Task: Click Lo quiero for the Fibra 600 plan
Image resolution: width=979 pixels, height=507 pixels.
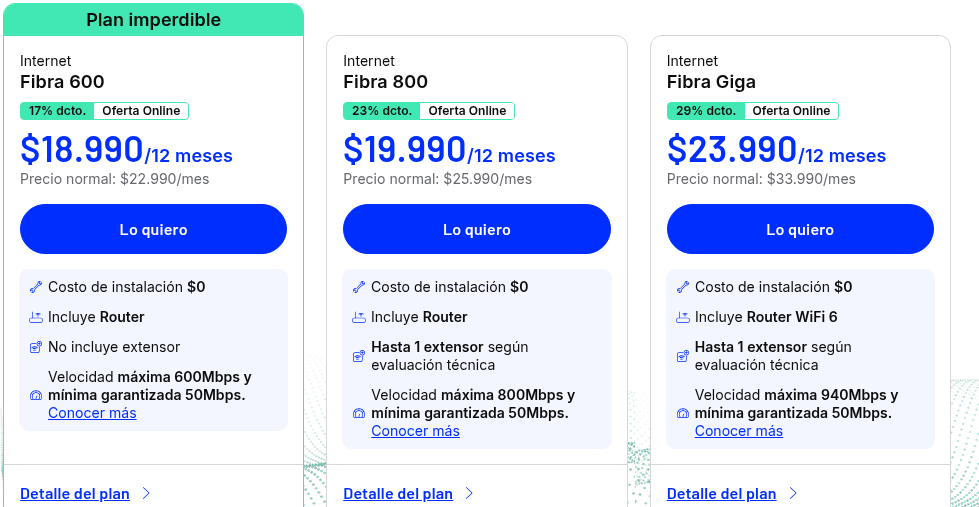Action: [x=154, y=229]
